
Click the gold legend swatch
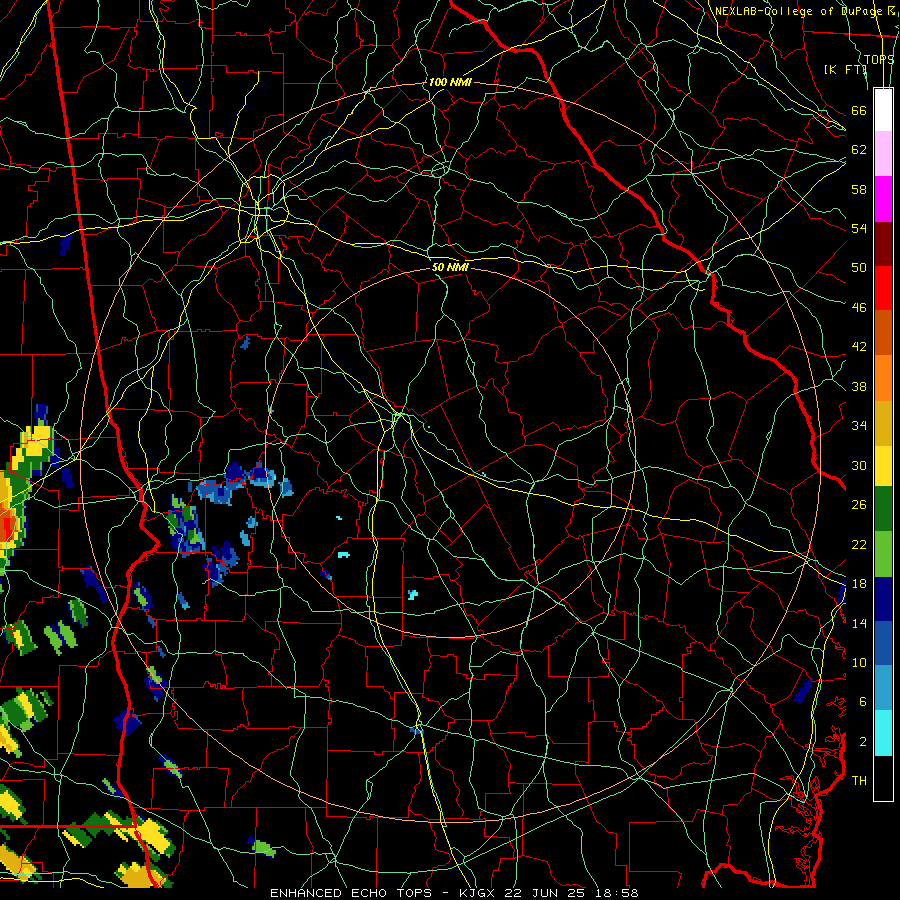pyautogui.click(x=883, y=423)
